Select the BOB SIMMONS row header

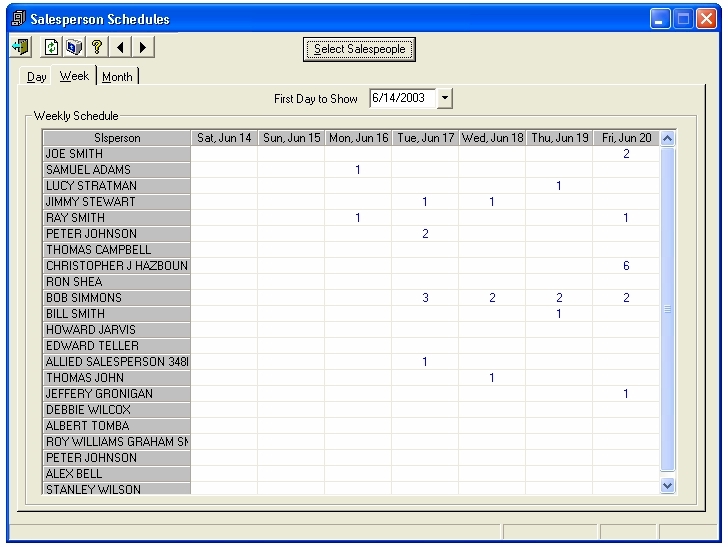[x=117, y=298]
